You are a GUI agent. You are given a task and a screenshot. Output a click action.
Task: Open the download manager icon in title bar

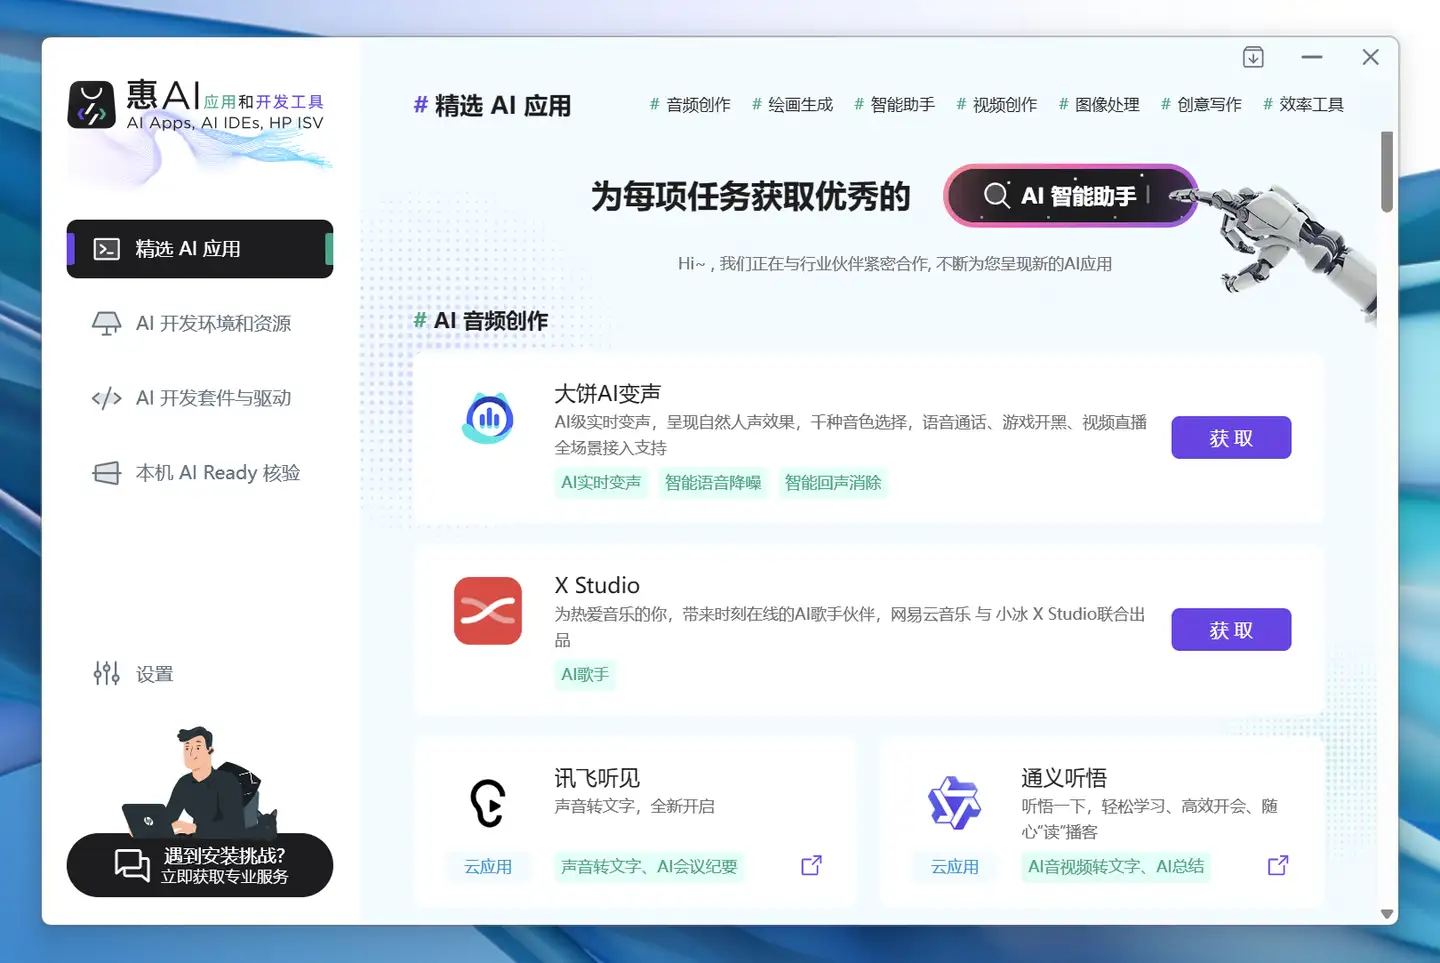coord(1253,57)
